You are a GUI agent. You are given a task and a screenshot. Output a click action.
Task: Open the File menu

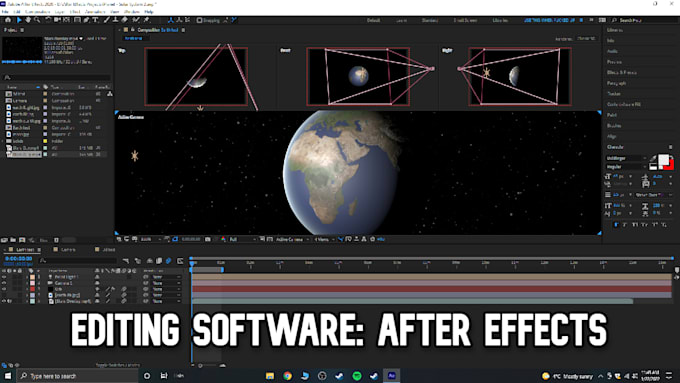pyautogui.click(x=5, y=12)
